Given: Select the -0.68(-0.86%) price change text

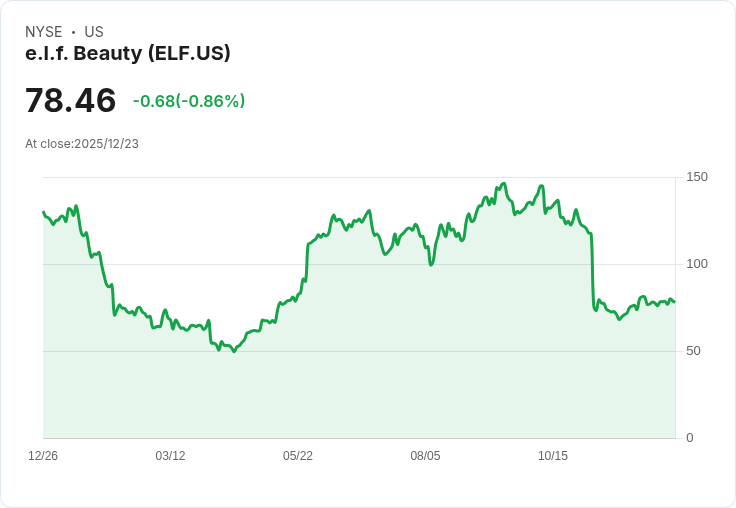Looking at the screenshot, I should click(189, 101).
